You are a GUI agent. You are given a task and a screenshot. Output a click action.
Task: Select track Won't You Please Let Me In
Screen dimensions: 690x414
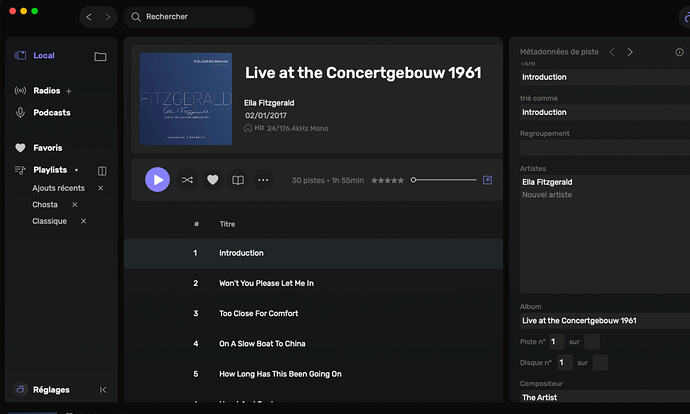coord(313,283)
